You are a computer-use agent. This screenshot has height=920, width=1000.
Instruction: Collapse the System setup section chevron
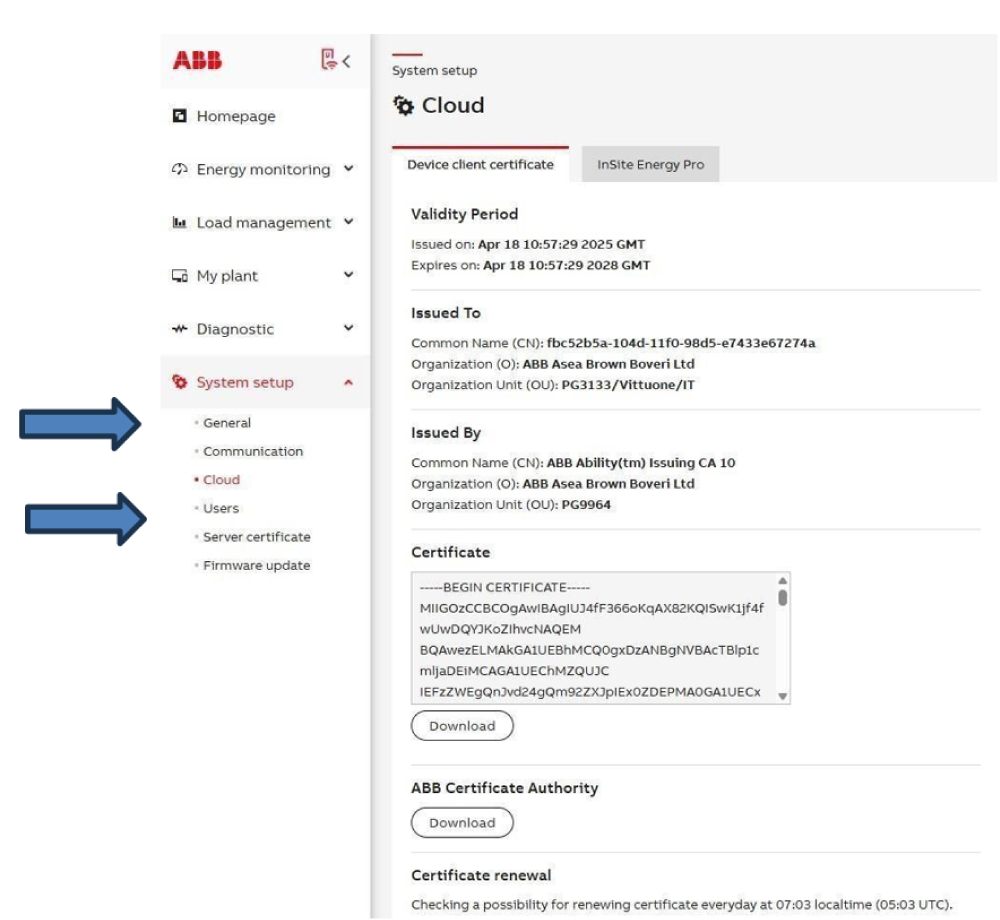(348, 382)
